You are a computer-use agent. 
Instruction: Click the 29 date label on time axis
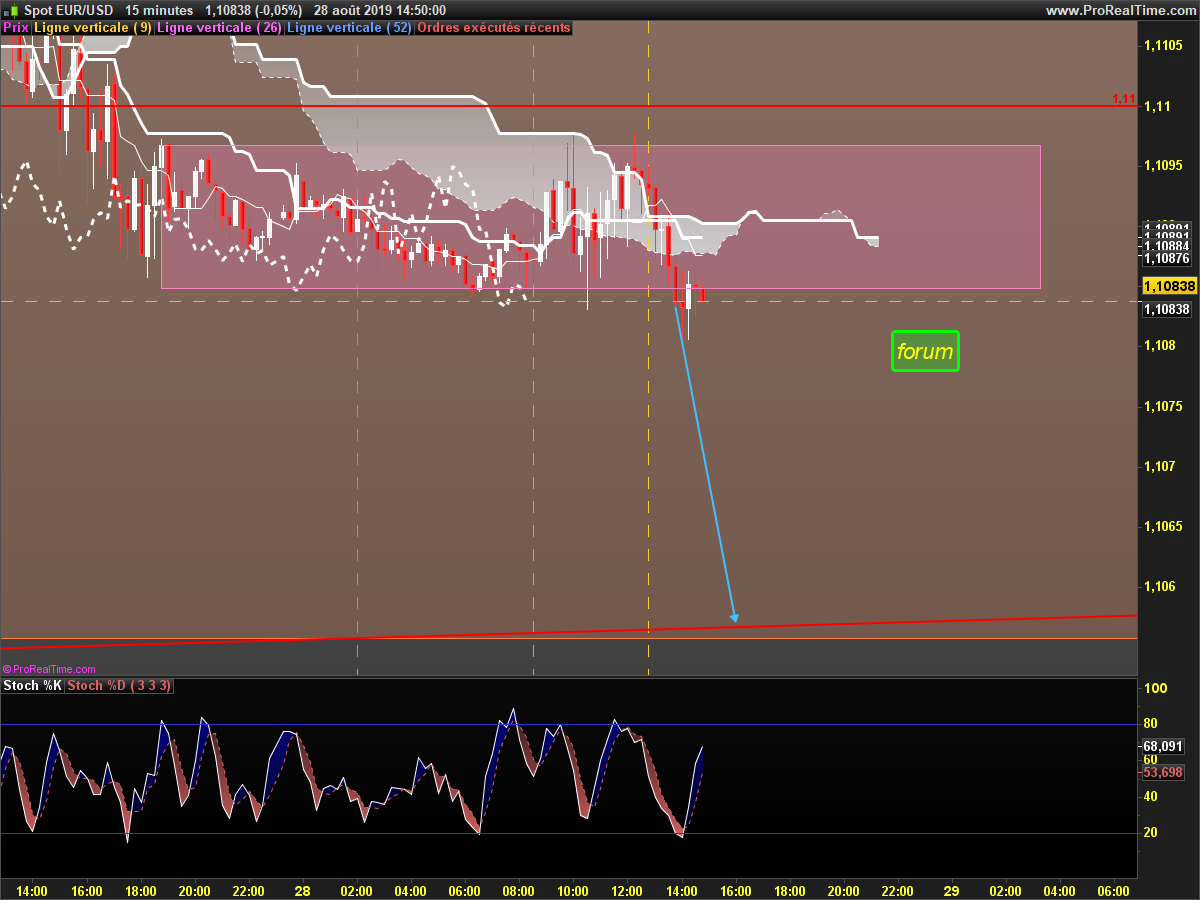[951, 890]
